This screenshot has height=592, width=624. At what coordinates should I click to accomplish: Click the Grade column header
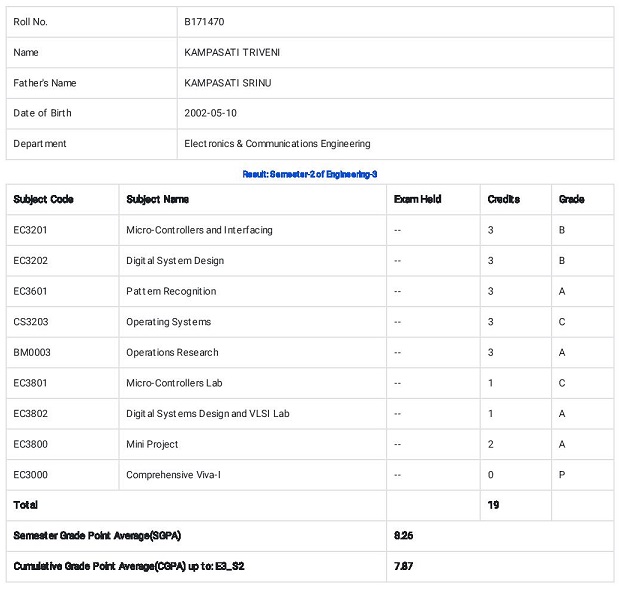pos(571,199)
